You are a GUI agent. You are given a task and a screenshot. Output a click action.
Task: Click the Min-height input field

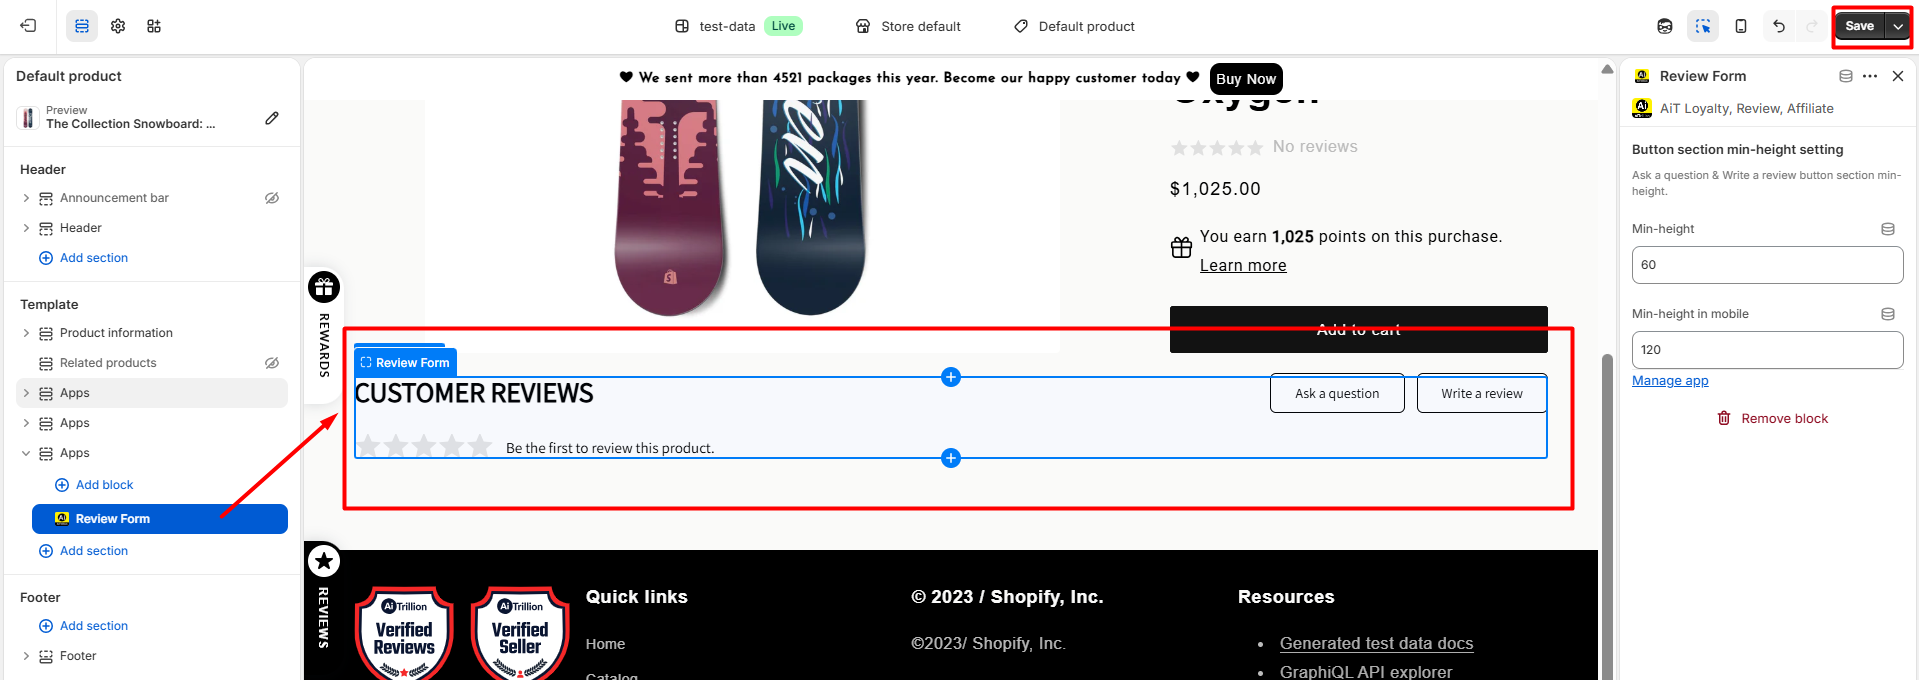pyautogui.click(x=1767, y=265)
